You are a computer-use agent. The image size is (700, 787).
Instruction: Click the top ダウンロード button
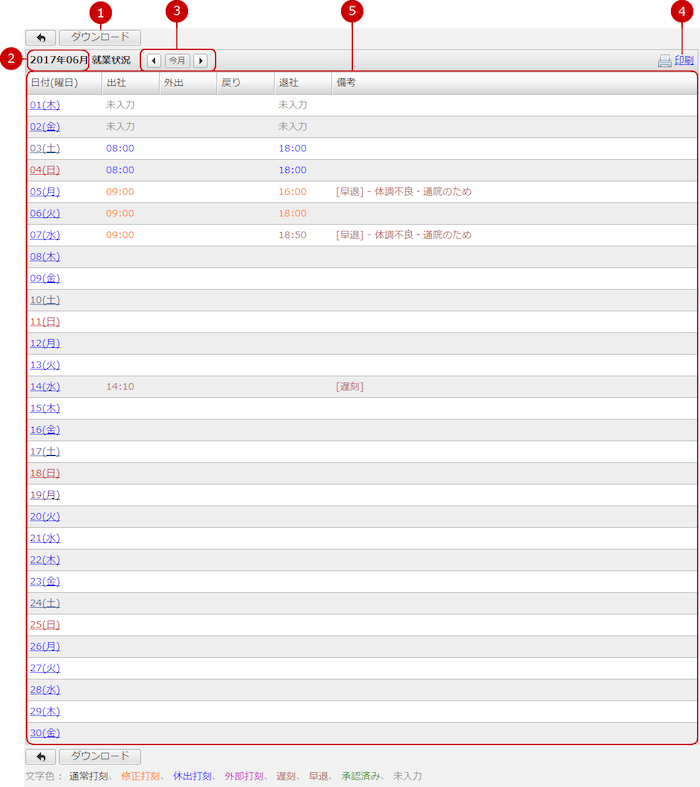click(100, 38)
